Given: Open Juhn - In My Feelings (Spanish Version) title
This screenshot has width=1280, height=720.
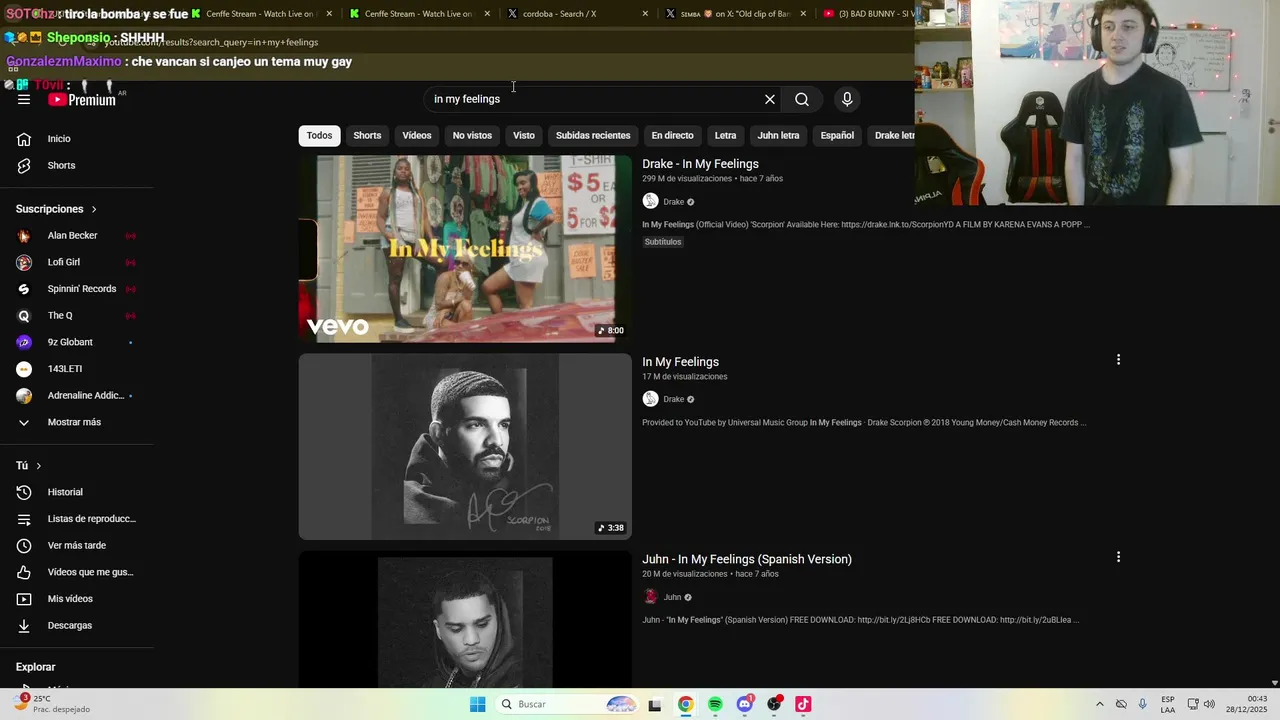Looking at the screenshot, I should click(747, 559).
